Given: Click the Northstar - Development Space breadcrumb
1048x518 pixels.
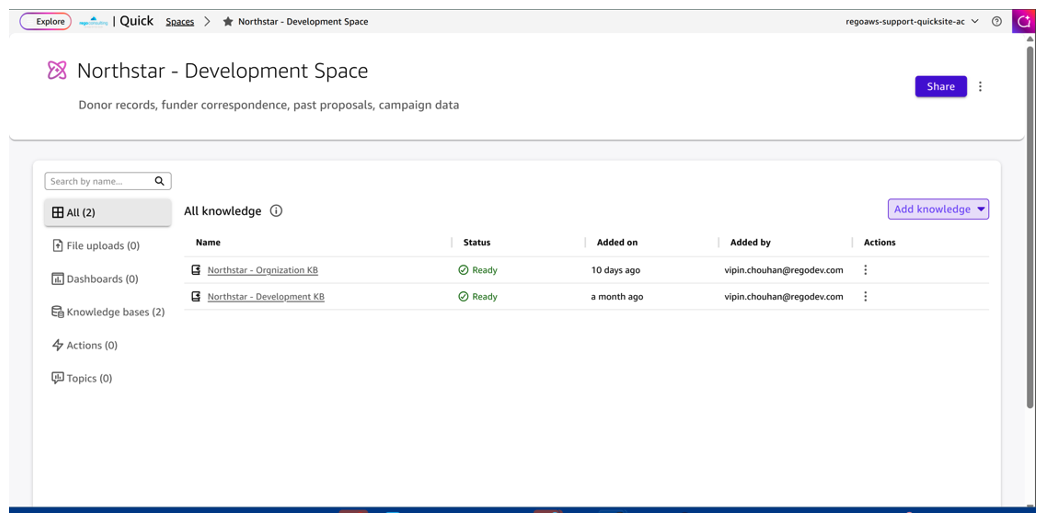Looking at the screenshot, I should tap(303, 21).
